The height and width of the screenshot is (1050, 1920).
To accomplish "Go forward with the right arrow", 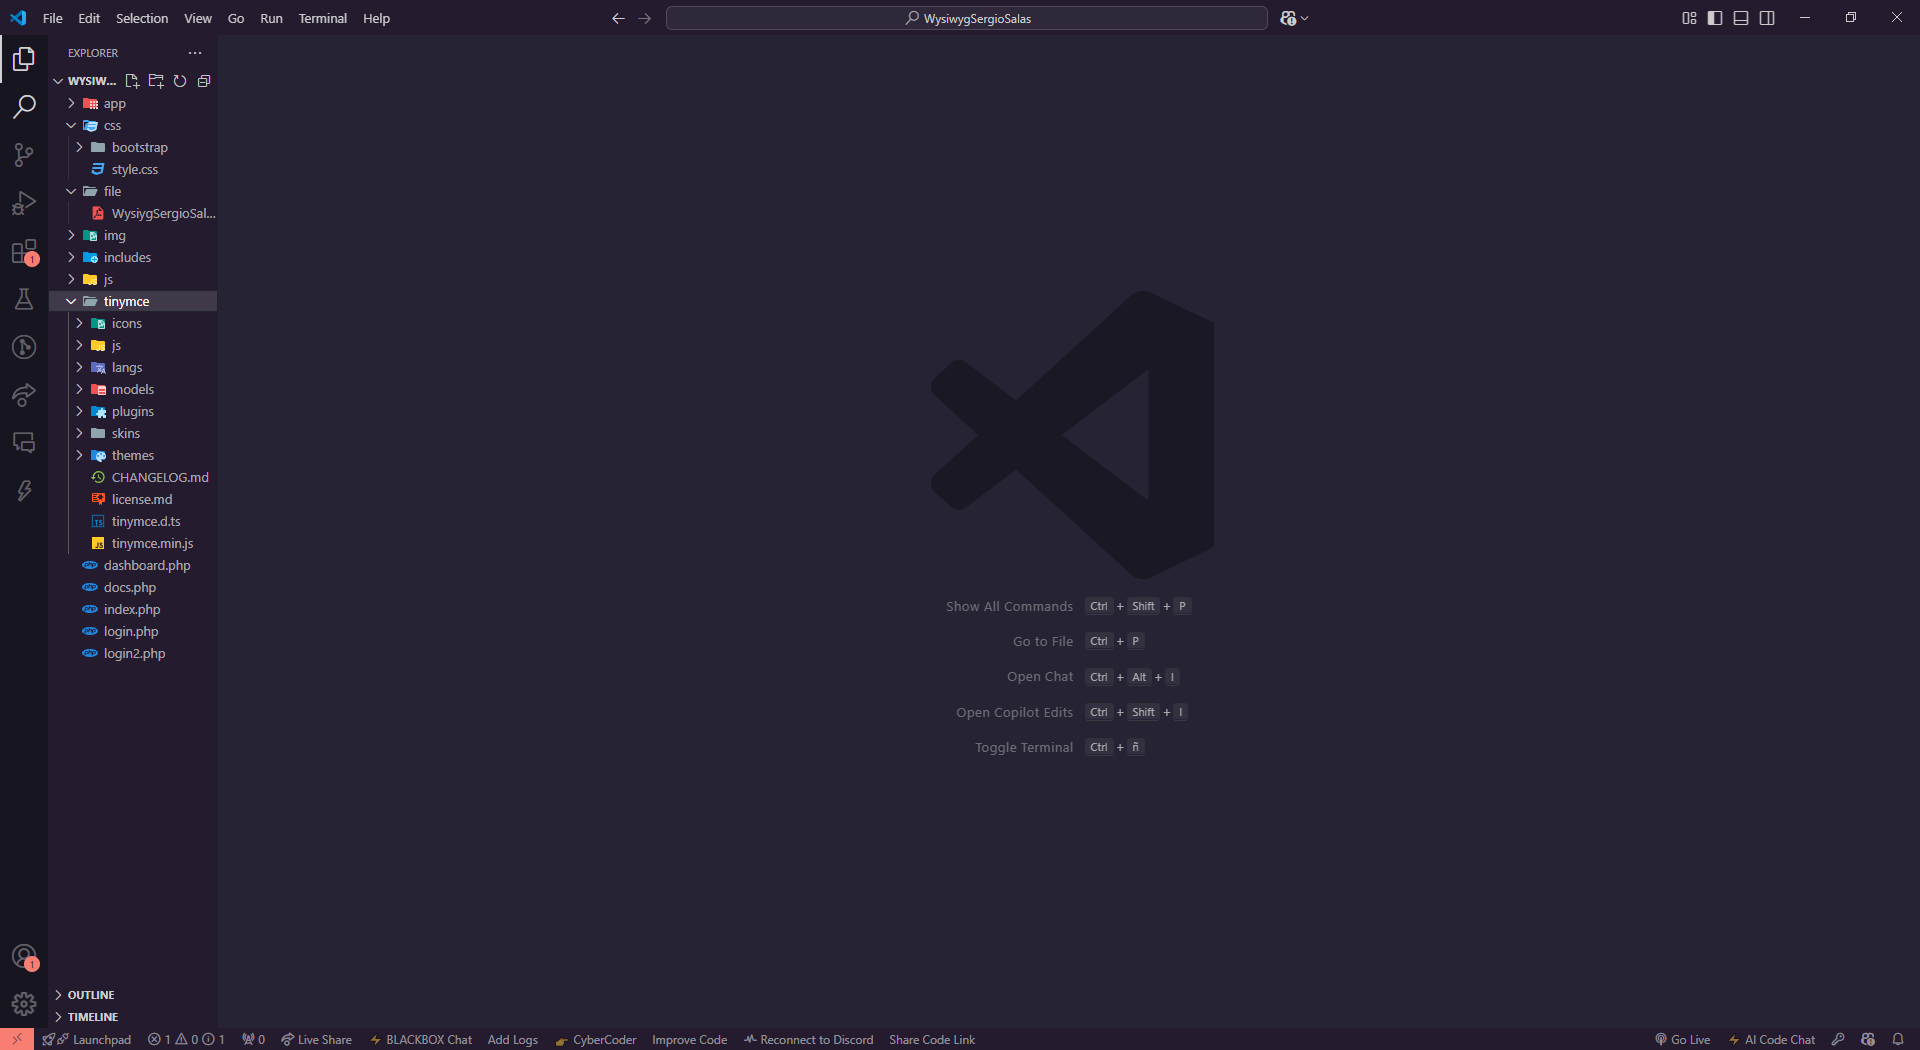I will [644, 18].
